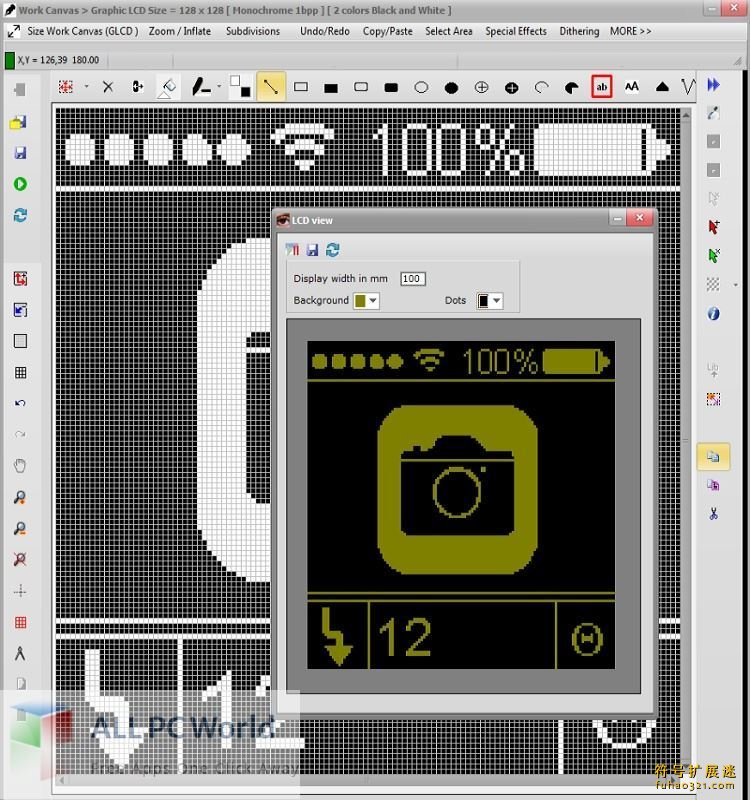The image size is (750, 800).
Task: Click the highlighted copy icon in right sidebar
Action: click(x=713, y=457)
